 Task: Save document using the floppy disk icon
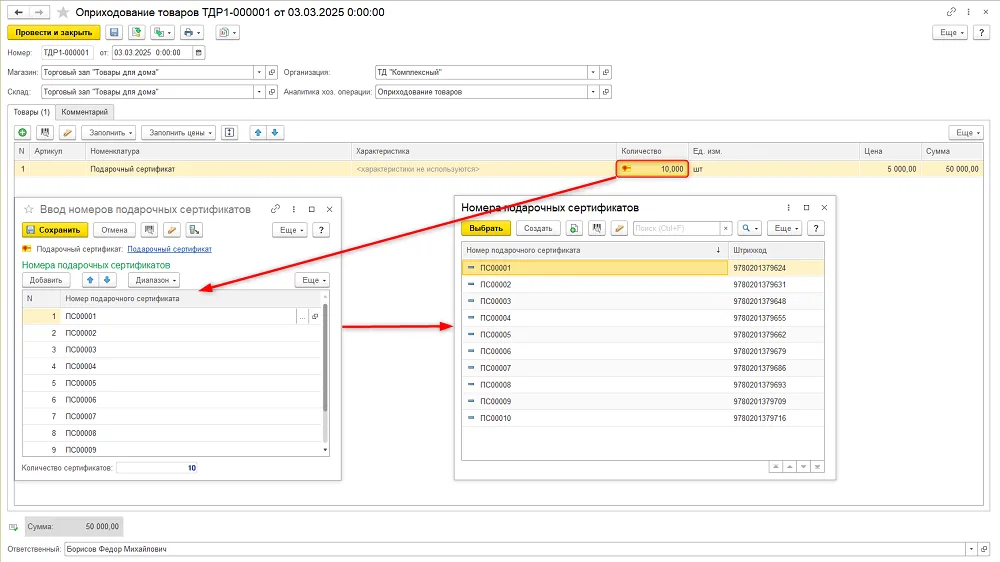114,33
